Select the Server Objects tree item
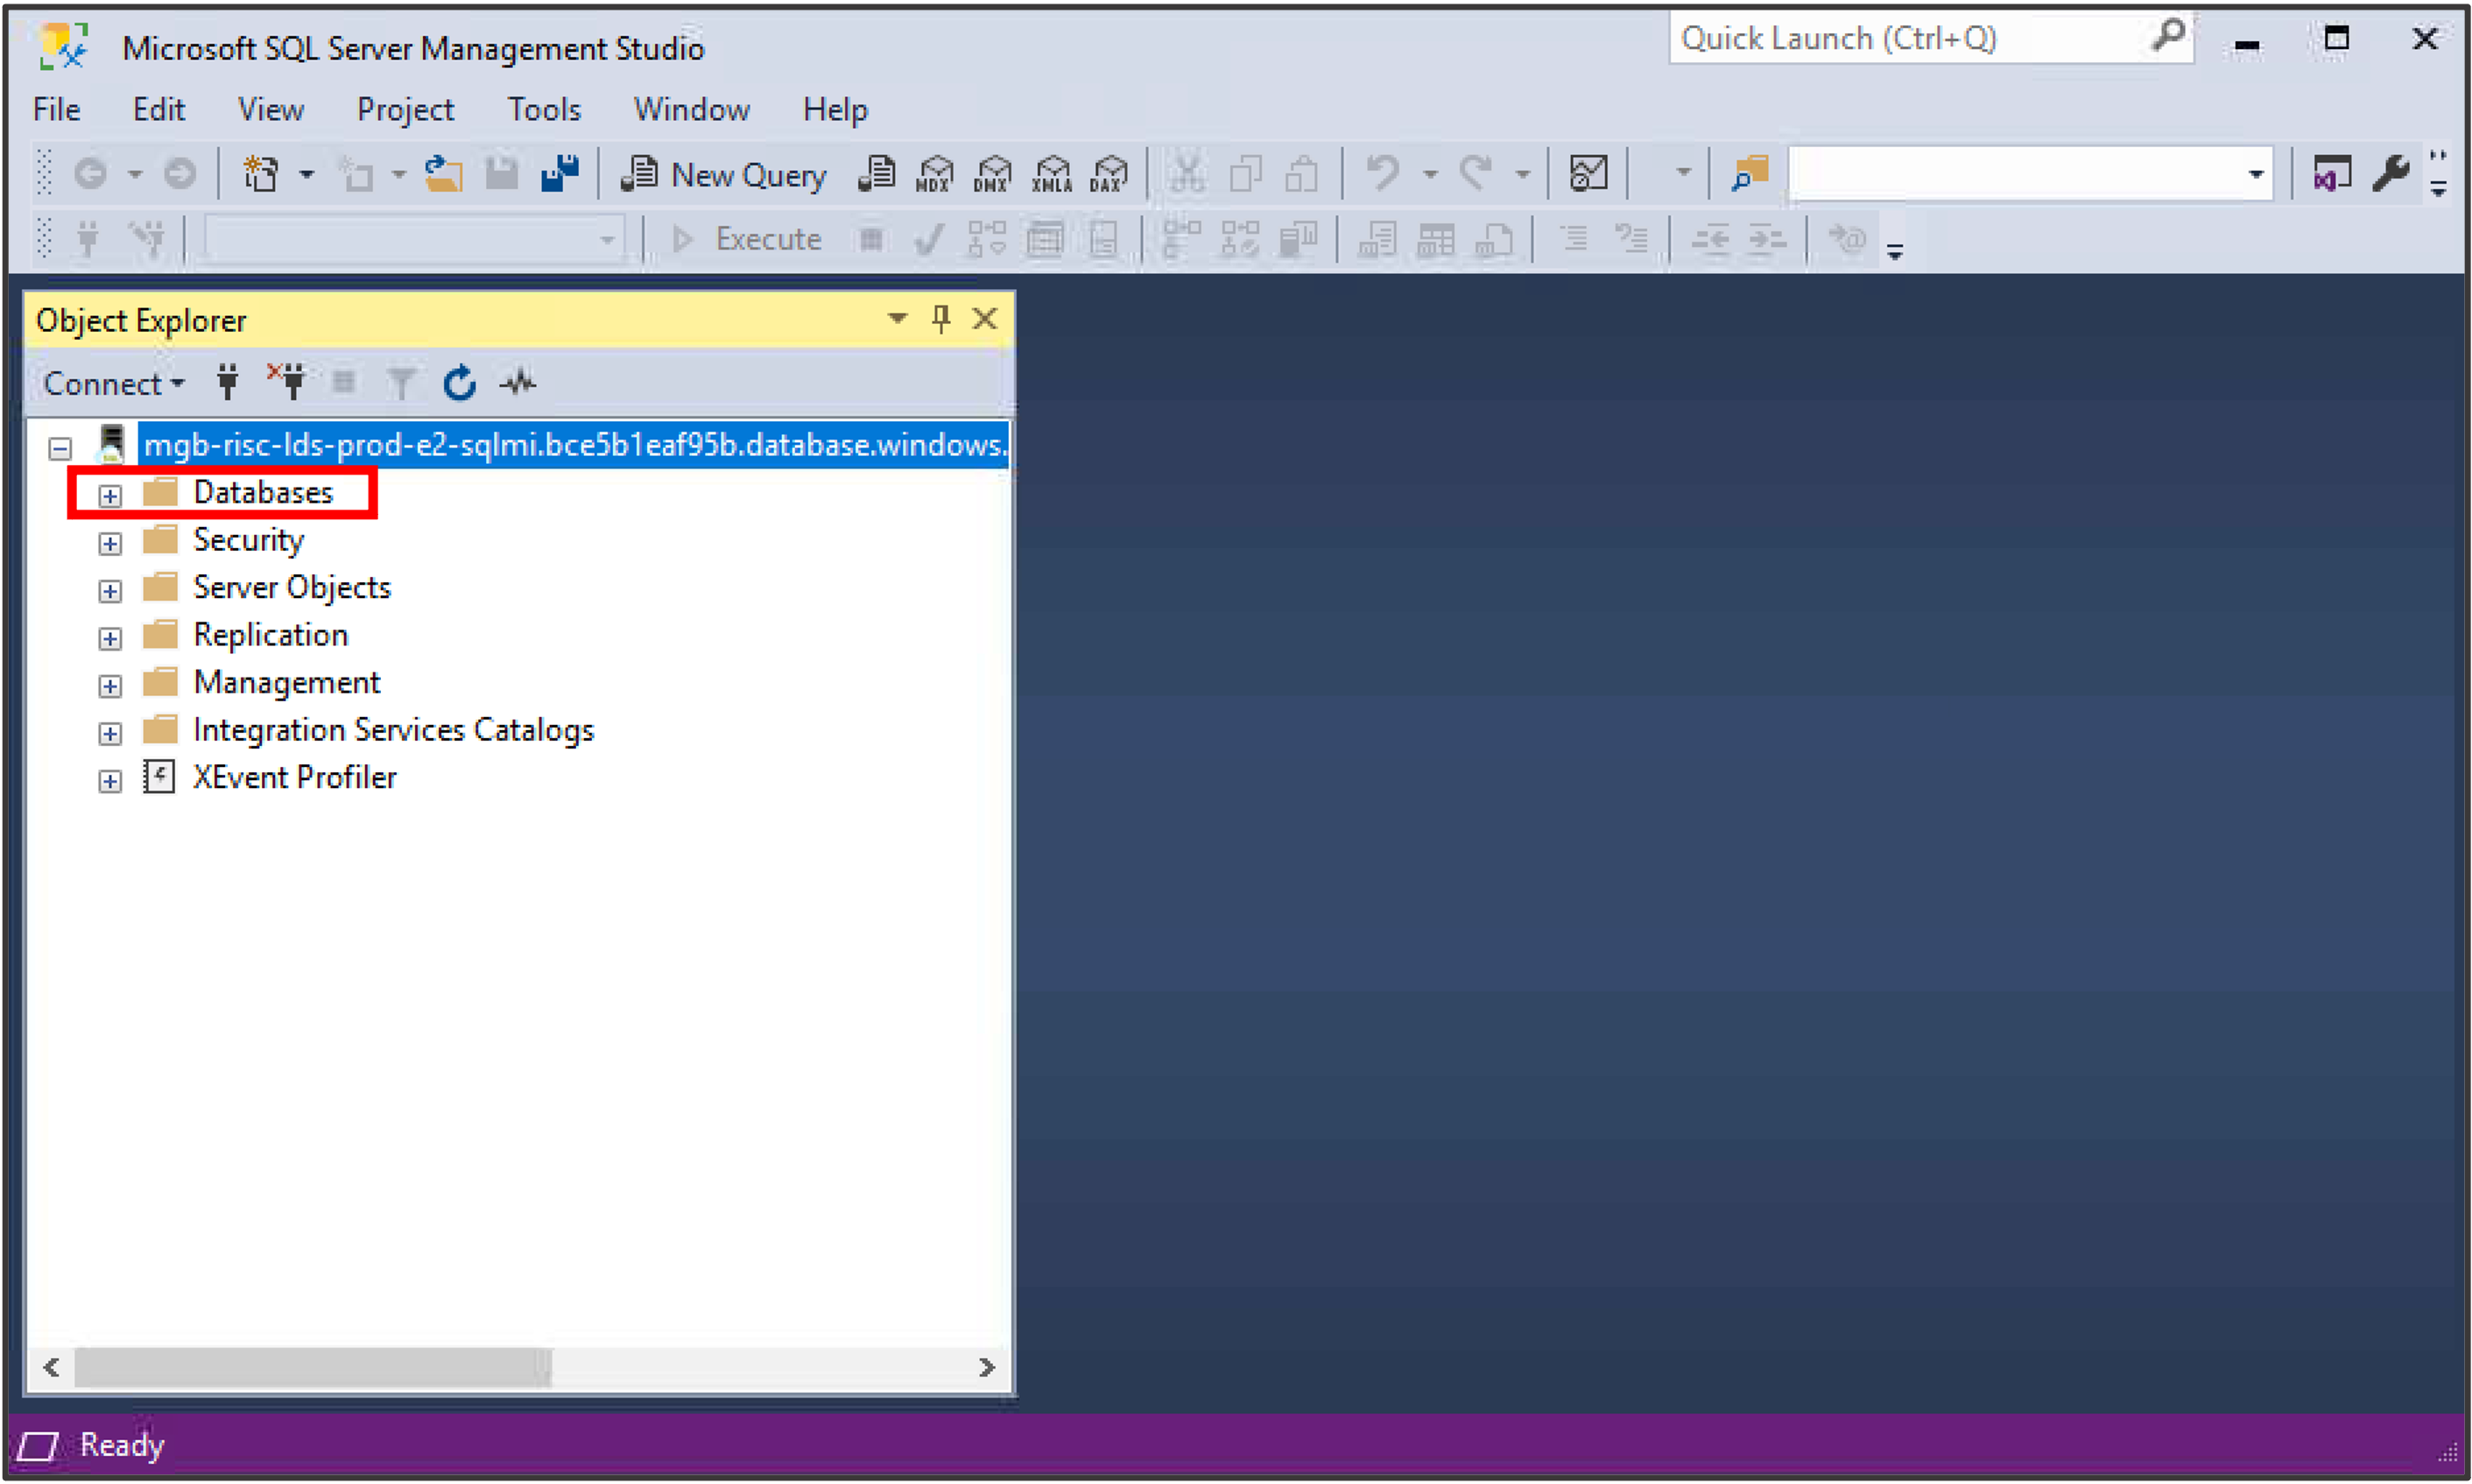Image resolution: width=2472 pixels, height=1484 pixels. coord(292,588)
